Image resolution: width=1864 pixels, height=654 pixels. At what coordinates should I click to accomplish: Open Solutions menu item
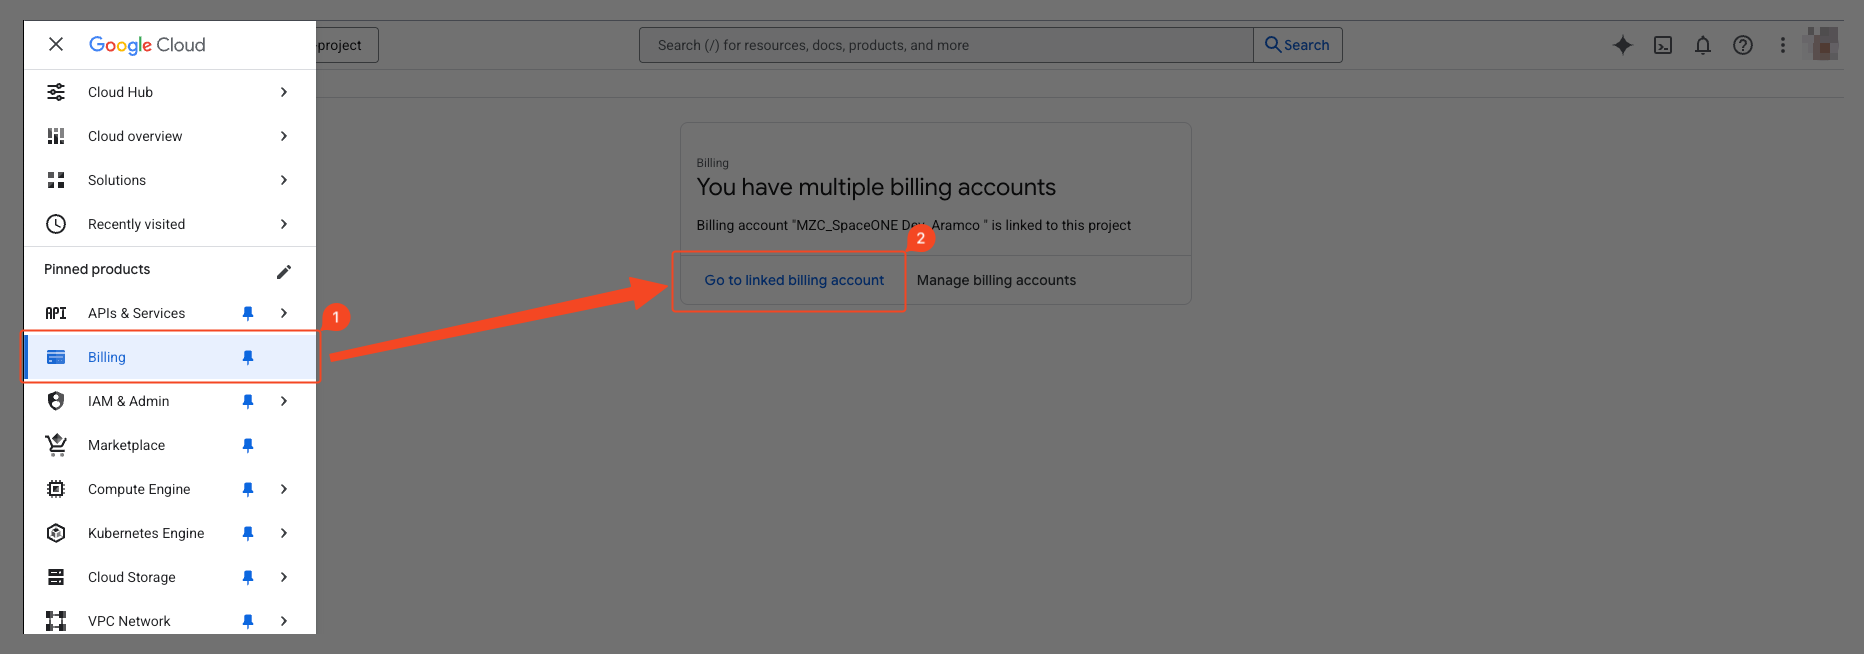point(170,180)
